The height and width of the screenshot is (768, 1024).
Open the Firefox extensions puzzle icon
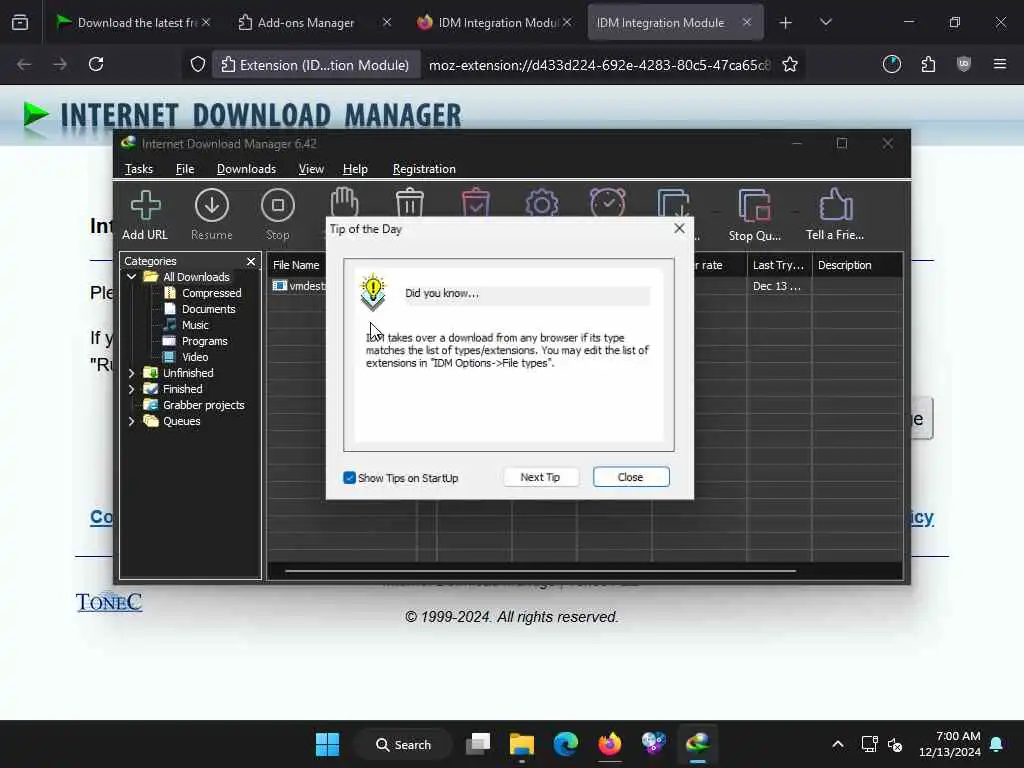coord(928,64)
